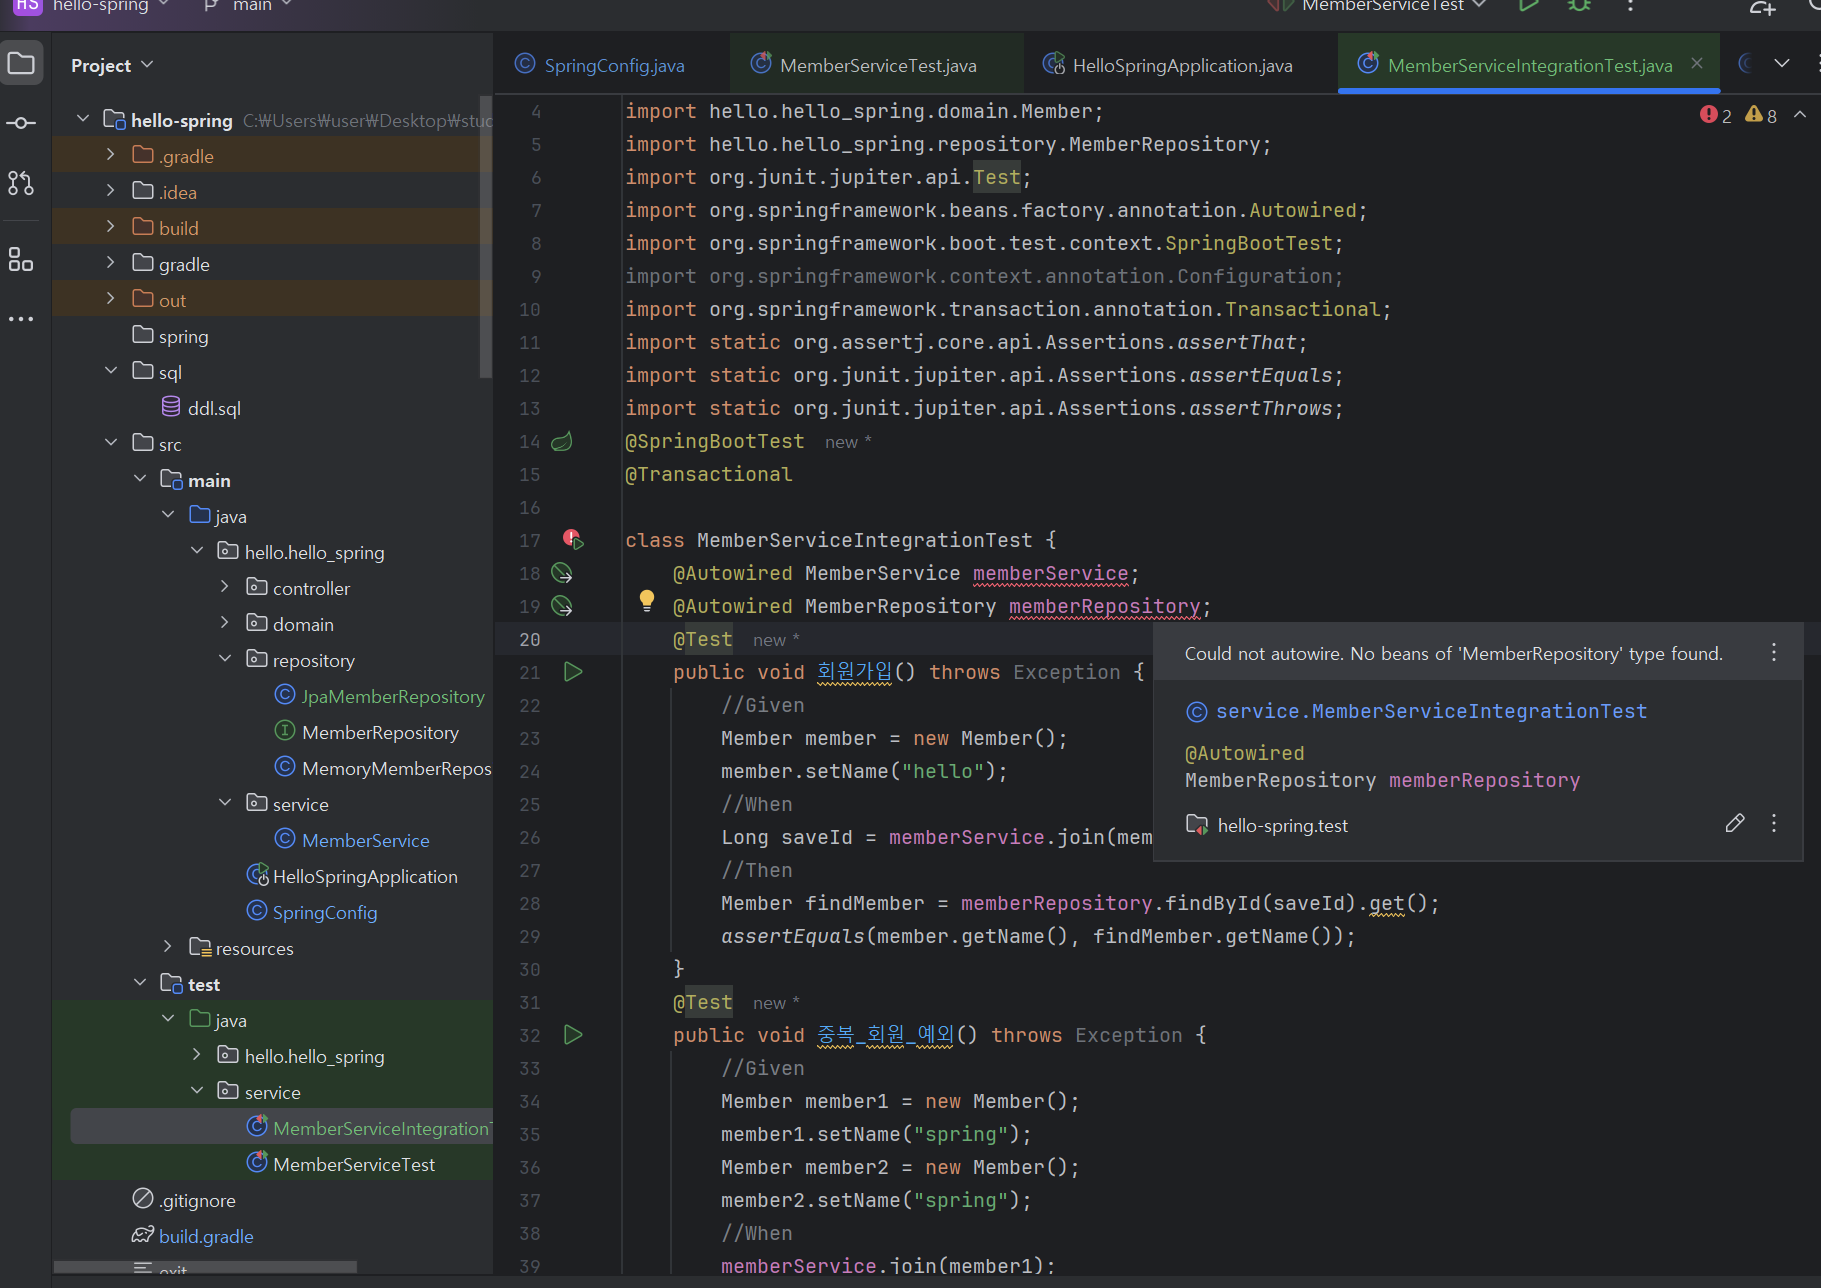
Task: Expand the controller package
Action: [x=224, y=587]
